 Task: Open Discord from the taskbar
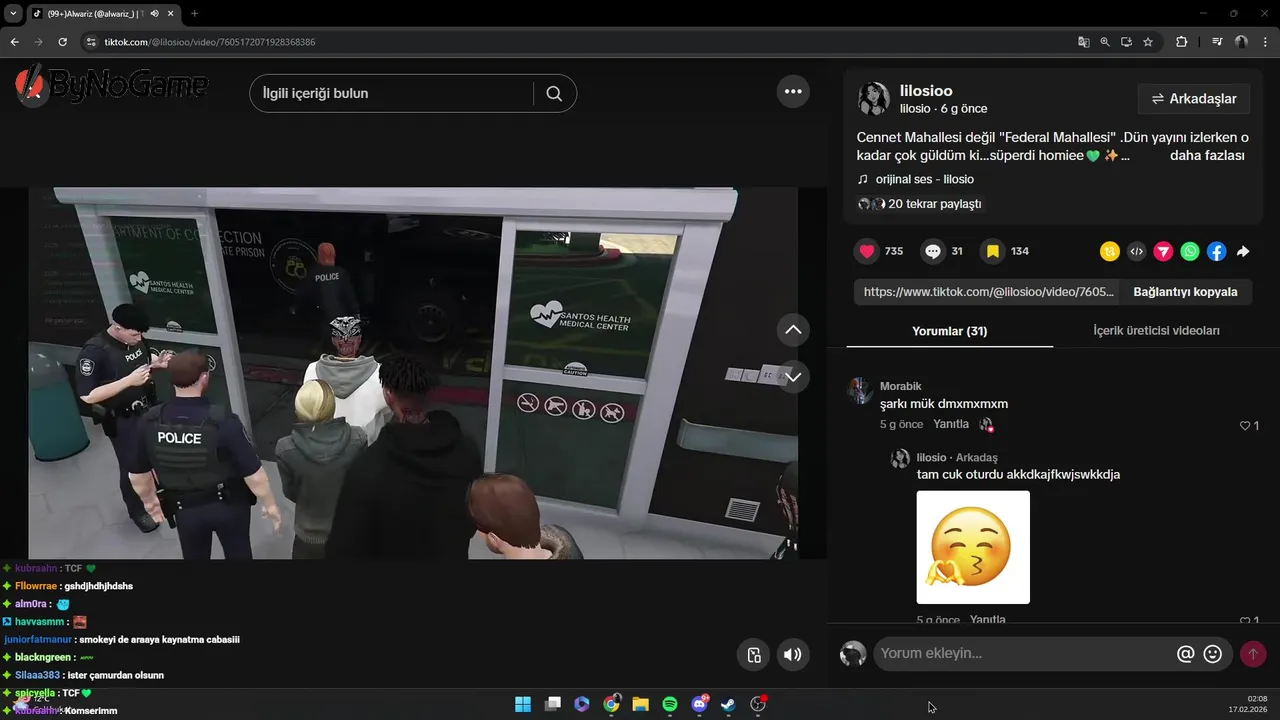click(x=699, y=704)
